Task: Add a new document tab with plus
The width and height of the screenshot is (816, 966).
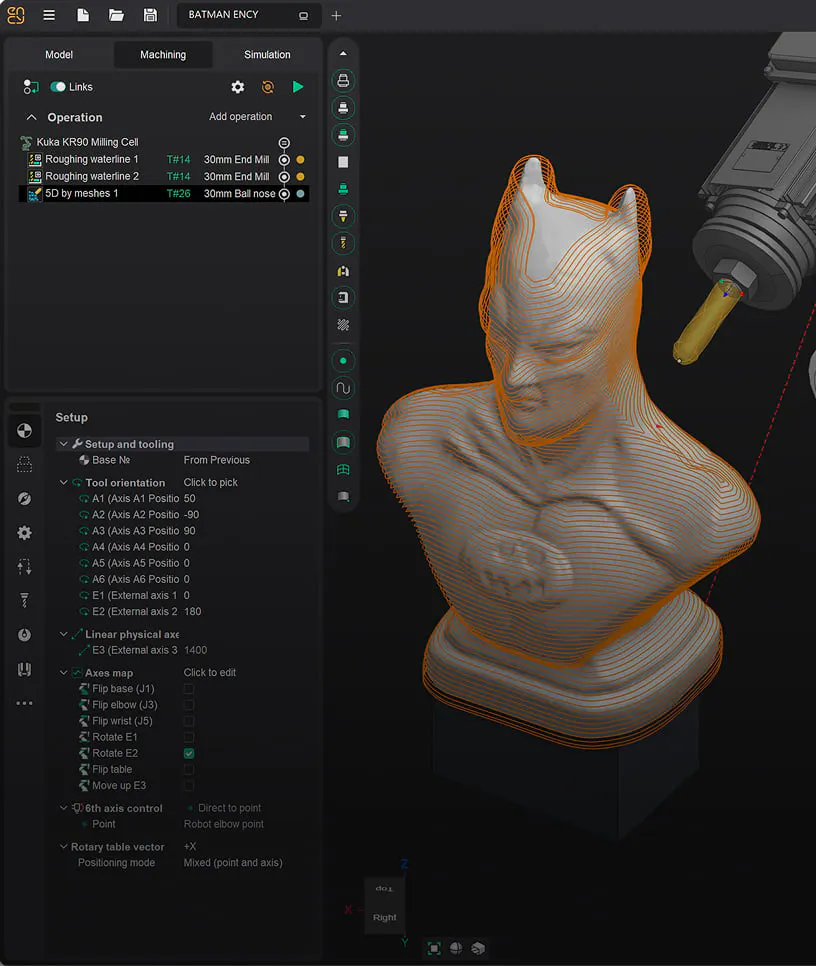Action: click(x=336, y=16)
